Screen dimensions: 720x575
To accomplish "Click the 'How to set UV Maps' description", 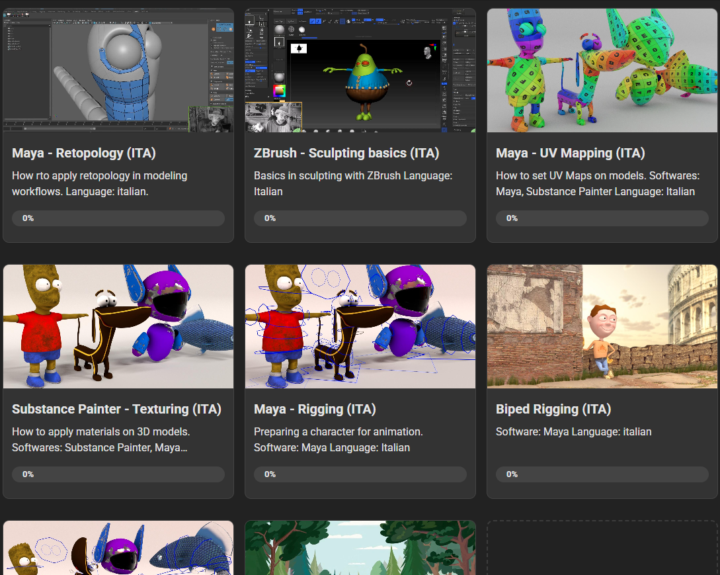I will (x=598, y=184).
